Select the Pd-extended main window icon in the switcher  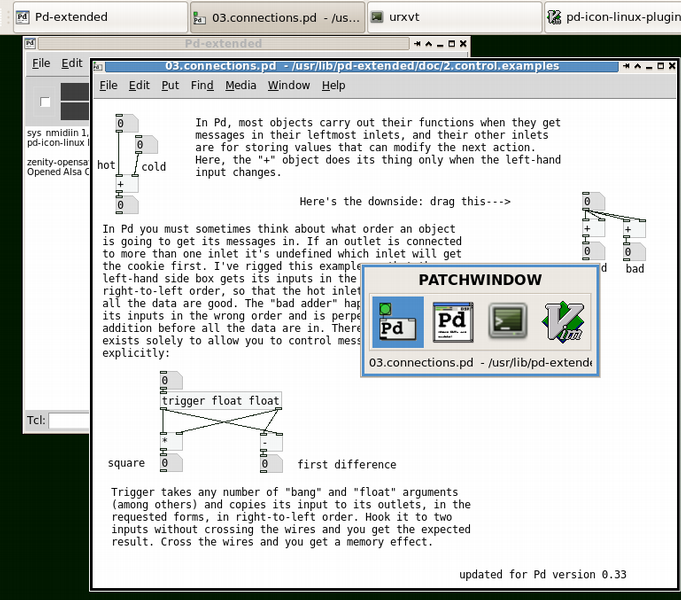click(x=453, y=322)
